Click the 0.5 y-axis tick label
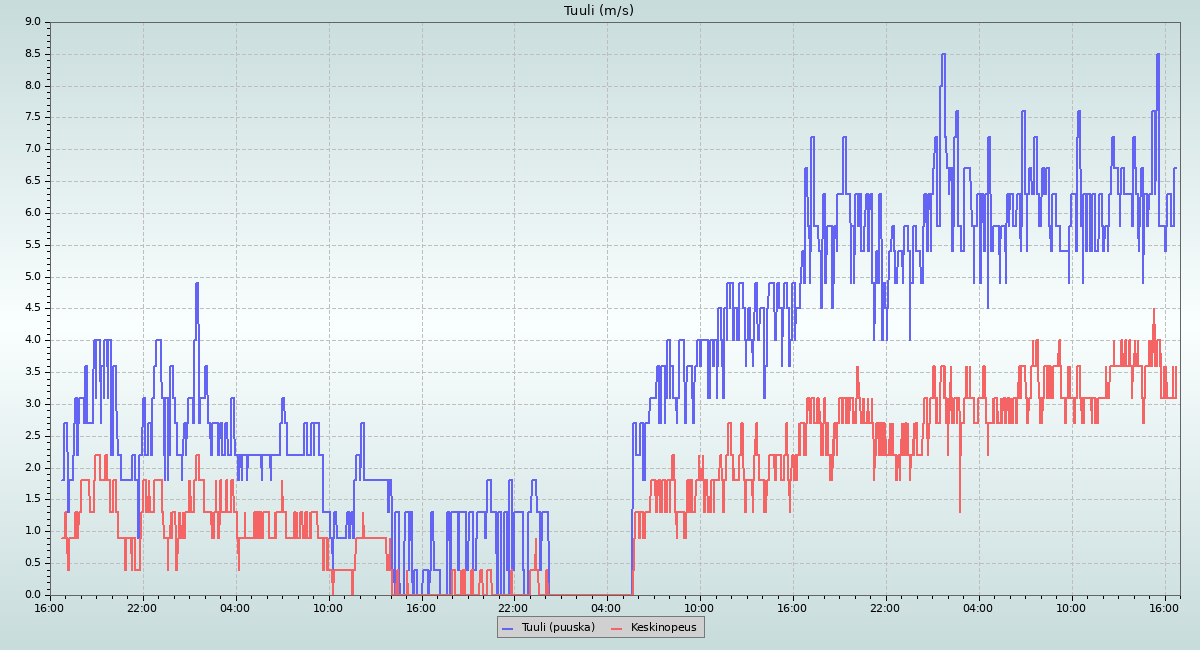Image resolution: width=1200 pixels, height=650 pixels. 33,563
